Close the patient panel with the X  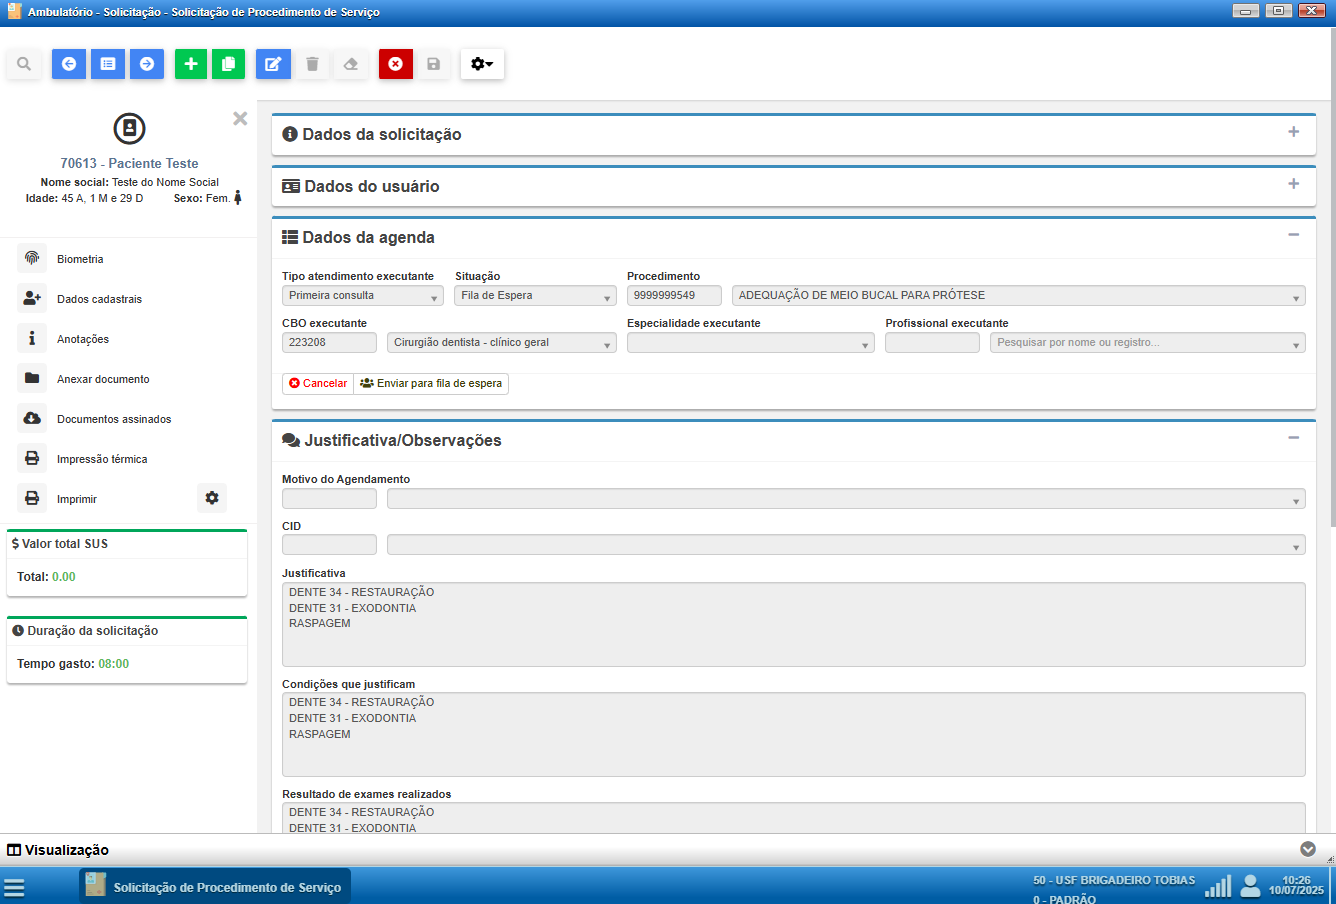(x=240, y=118)
